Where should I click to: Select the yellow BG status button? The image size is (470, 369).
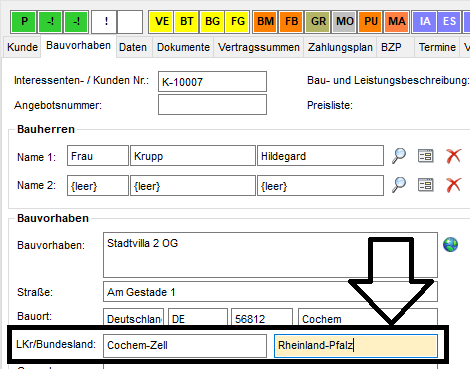pyautogui.click(x=212, y=22)
